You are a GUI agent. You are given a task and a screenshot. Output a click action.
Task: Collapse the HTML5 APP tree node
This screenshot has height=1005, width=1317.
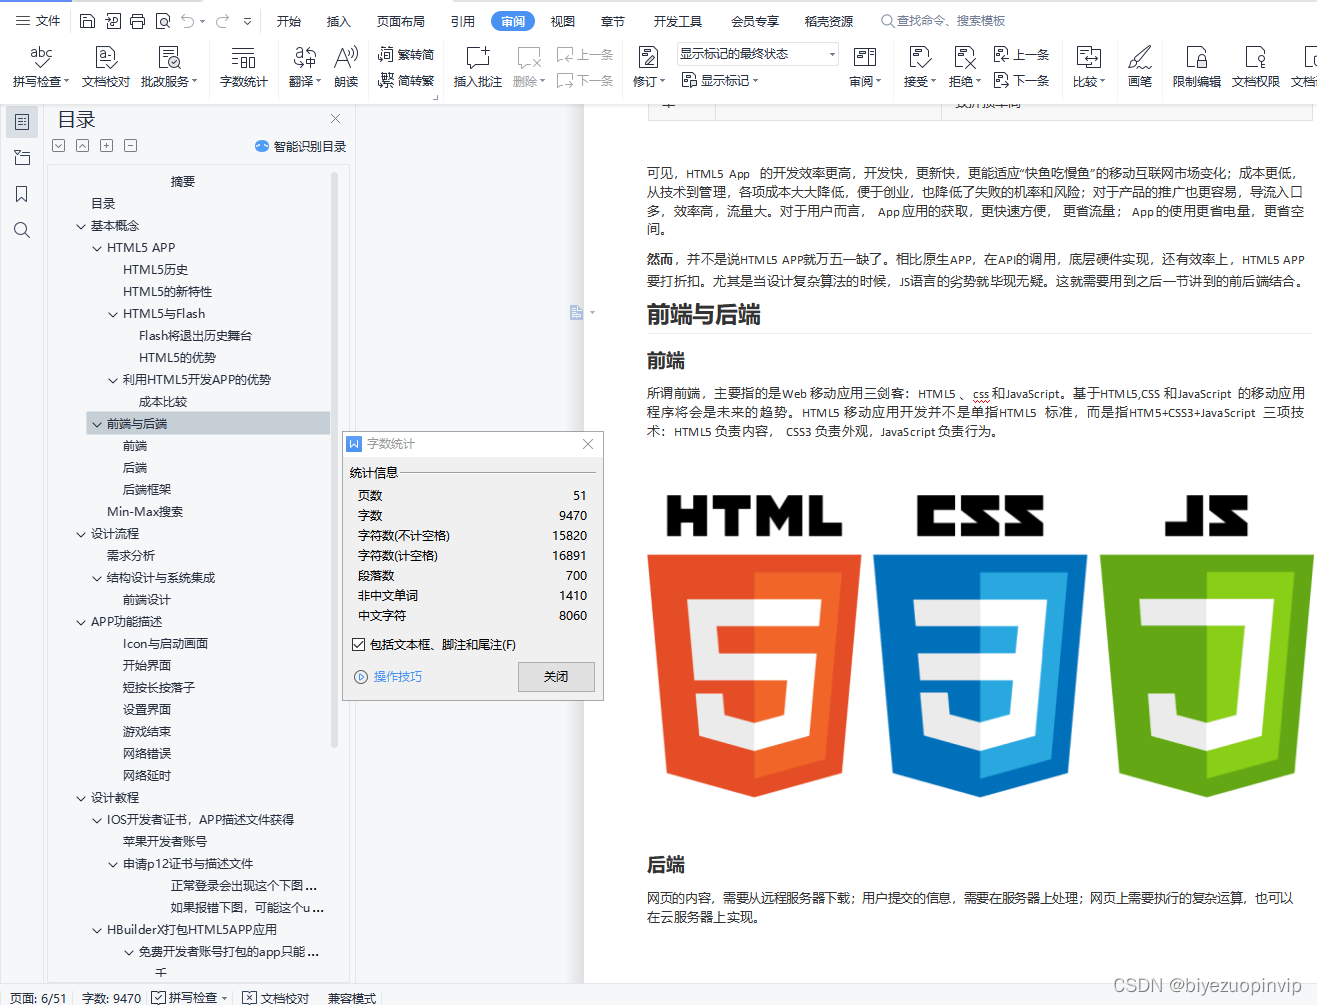click(97, 248)
